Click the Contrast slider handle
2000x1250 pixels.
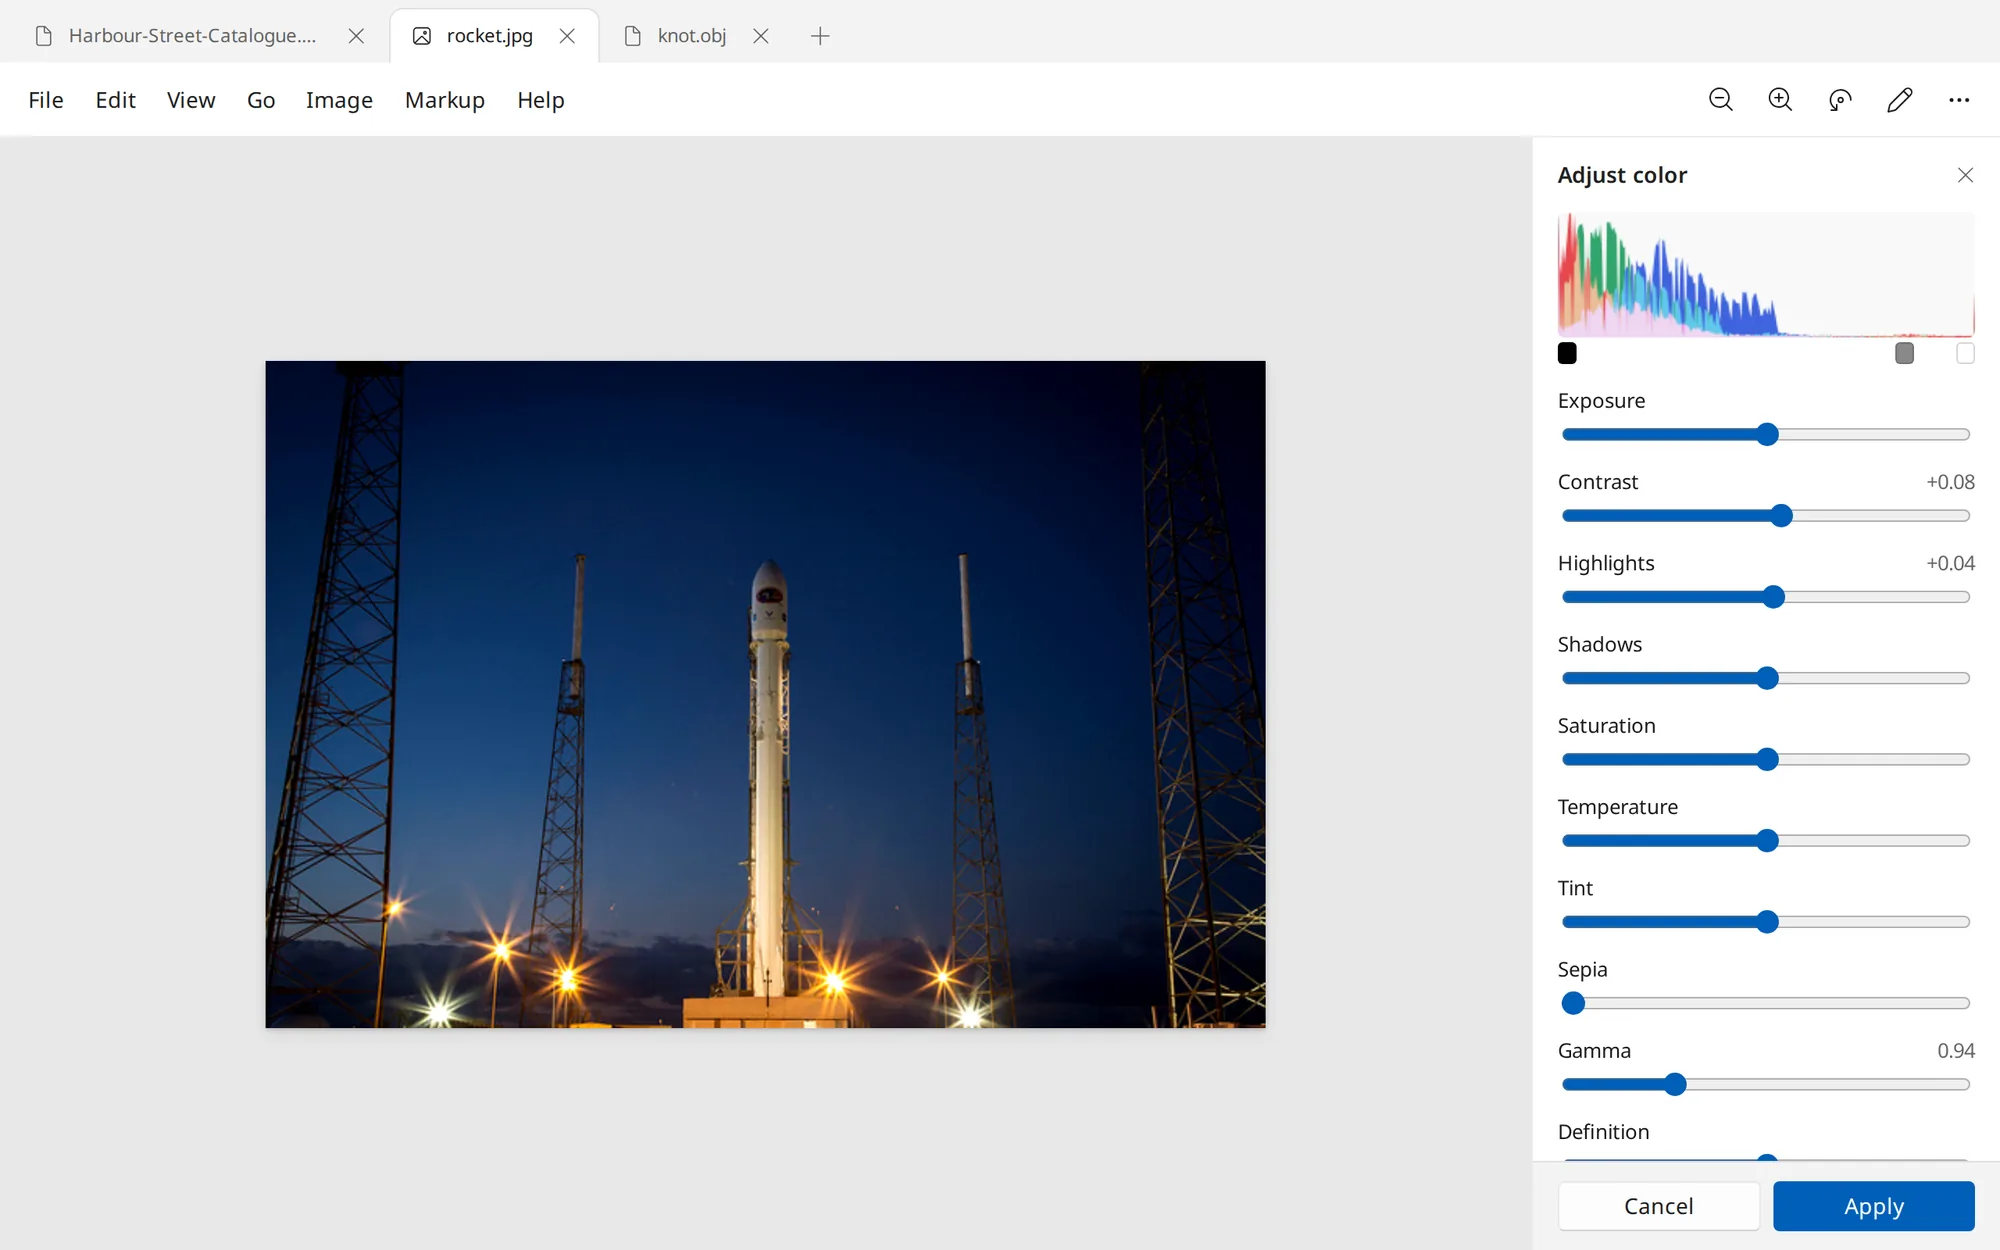1781,516
